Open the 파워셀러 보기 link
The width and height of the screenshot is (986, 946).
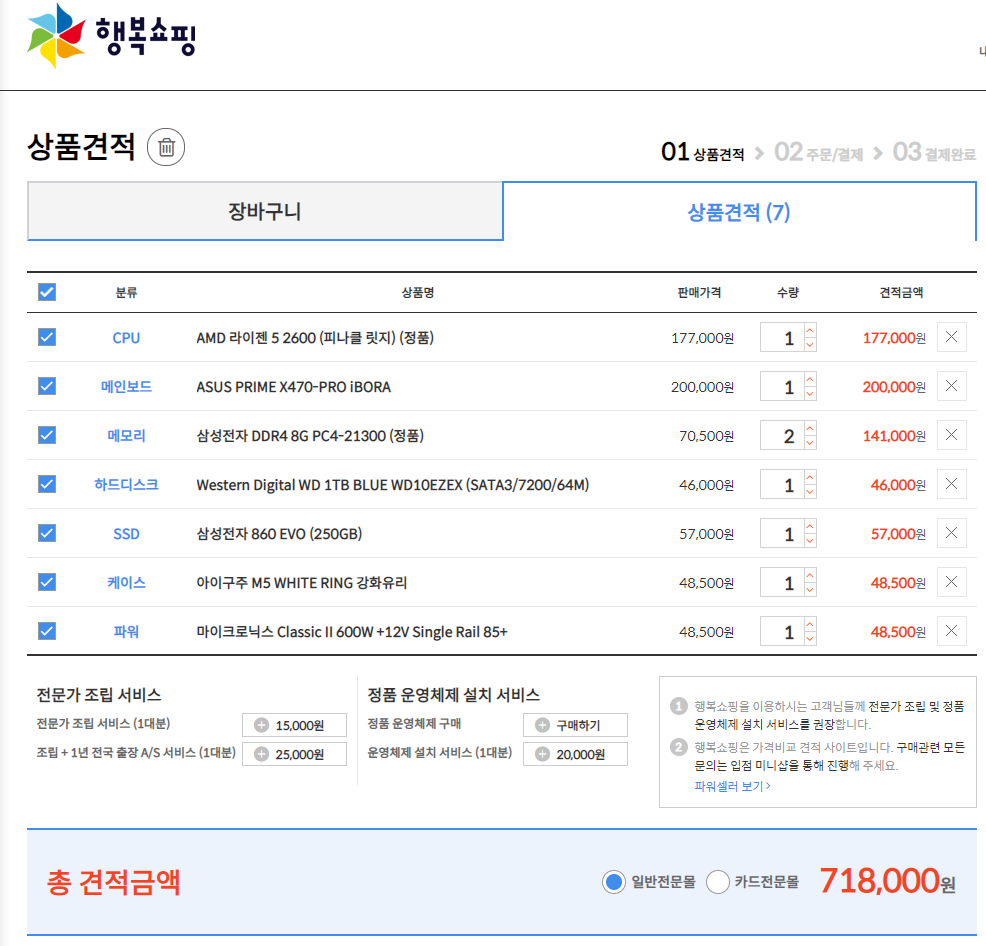pyautogui.click(x=732, y=786)
